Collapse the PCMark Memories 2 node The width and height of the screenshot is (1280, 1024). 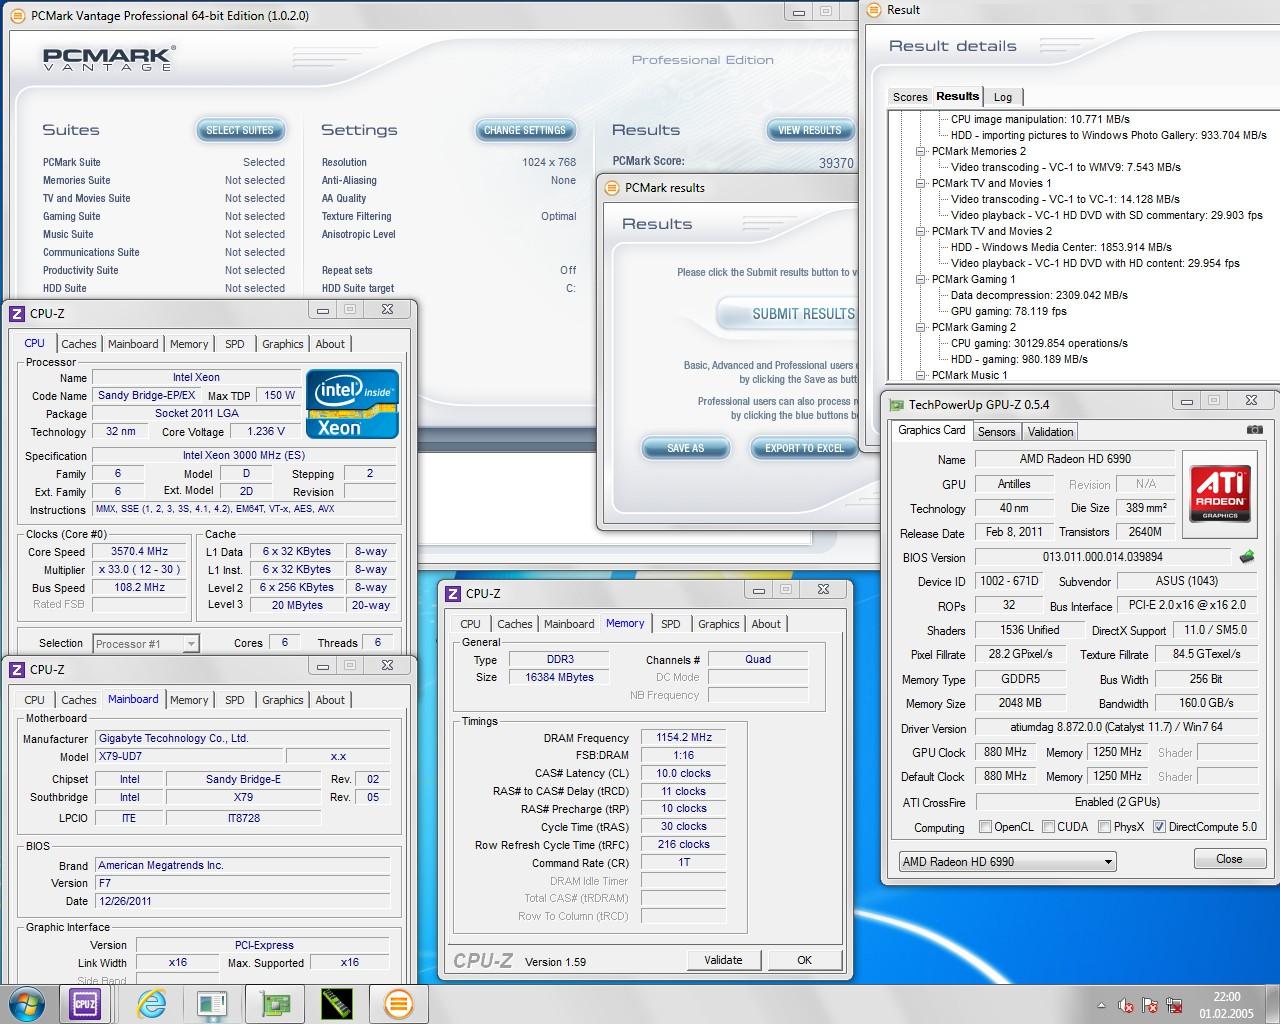pos(920,151)
